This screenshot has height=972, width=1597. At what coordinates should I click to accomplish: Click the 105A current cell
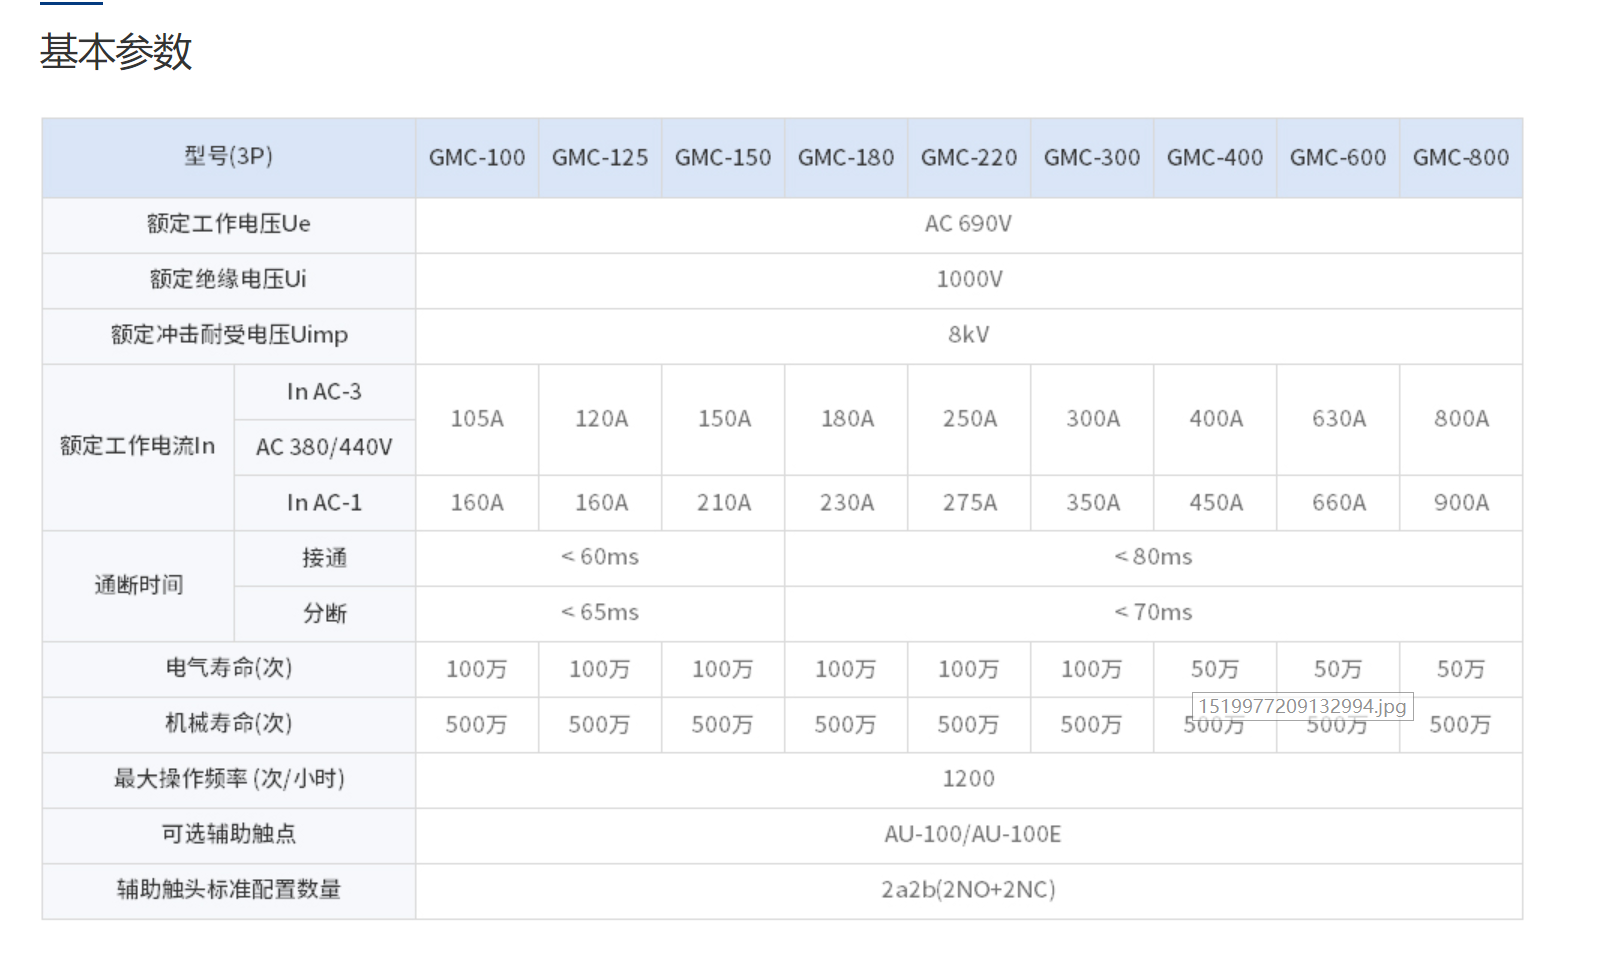[x=477, y=419]
